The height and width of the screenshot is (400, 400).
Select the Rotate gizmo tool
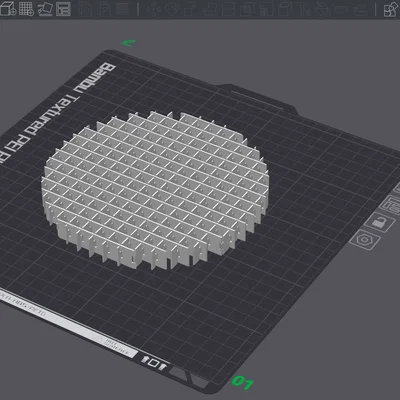coord(172,9)
